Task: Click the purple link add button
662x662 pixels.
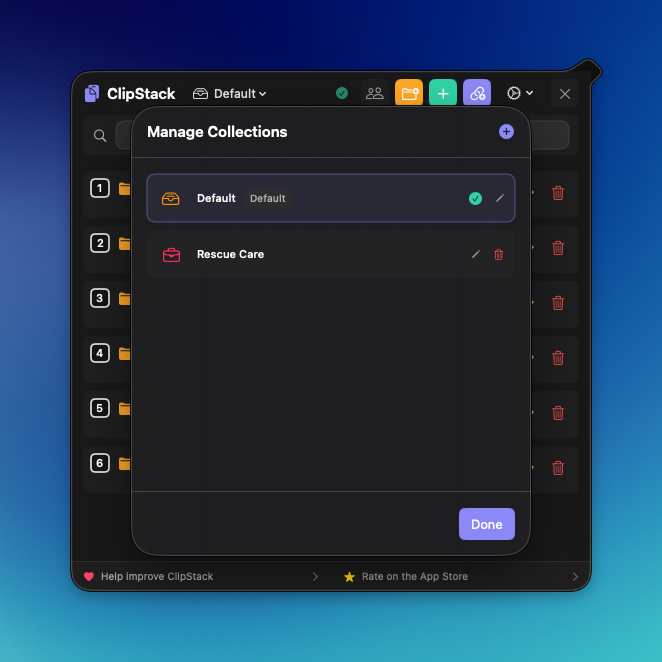Action: coord(477,93)
